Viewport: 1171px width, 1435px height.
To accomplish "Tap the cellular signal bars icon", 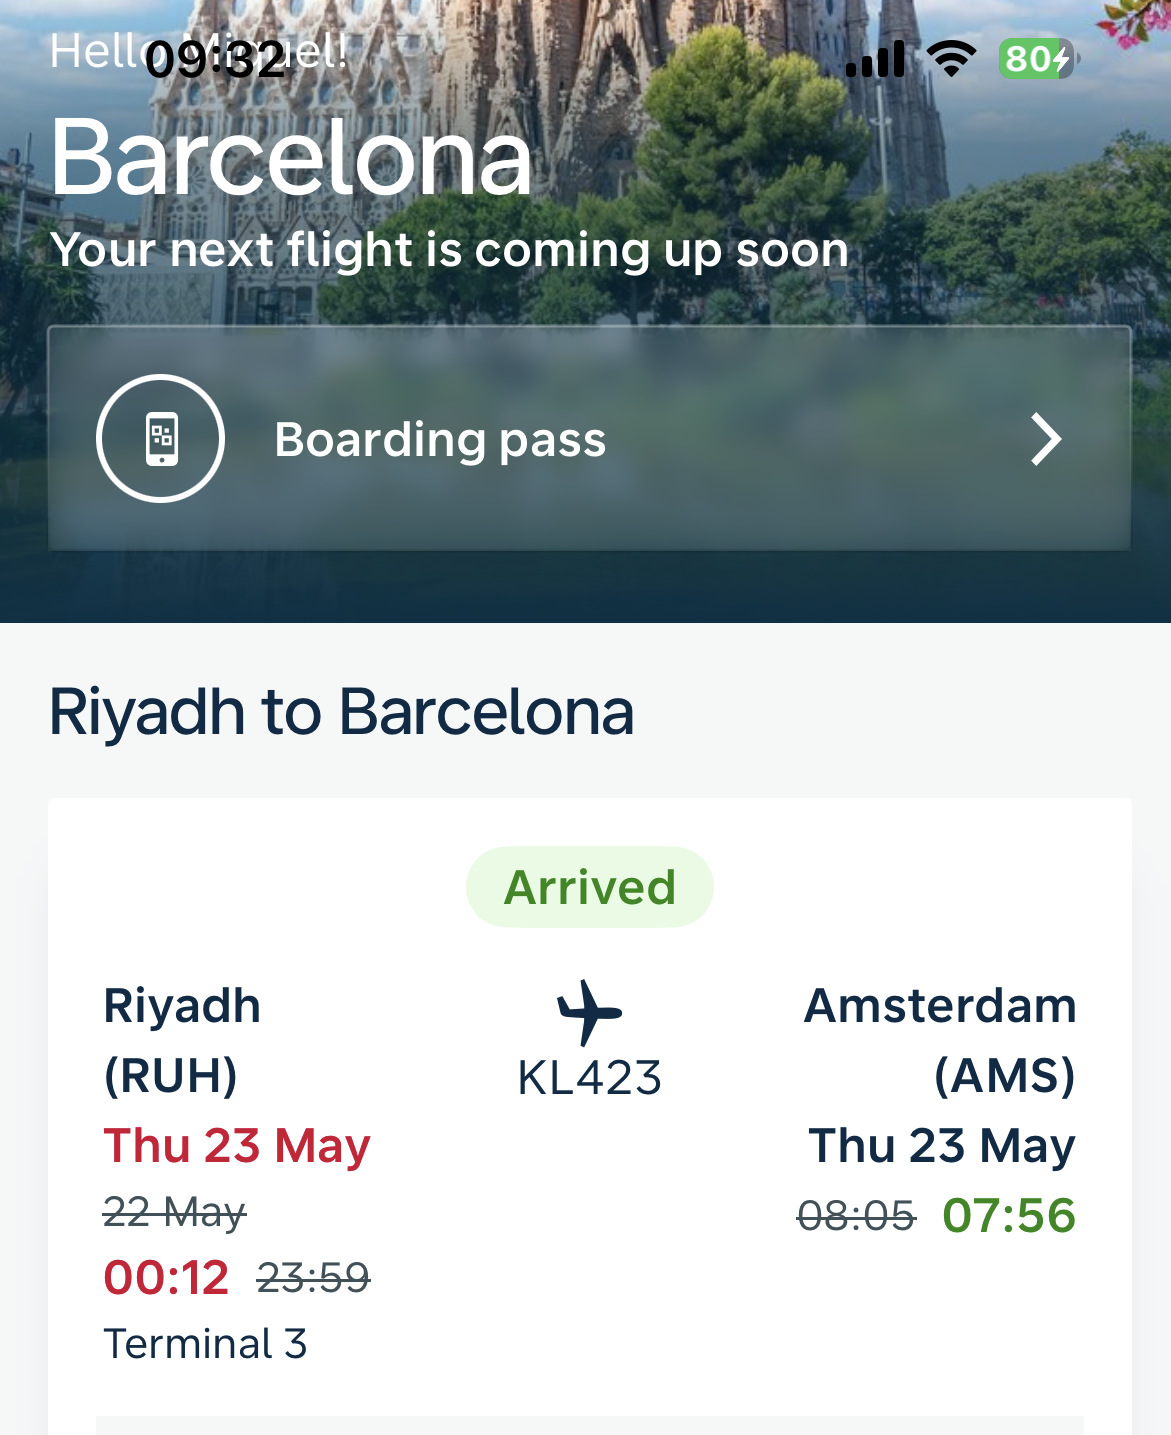I will [875, 59].
